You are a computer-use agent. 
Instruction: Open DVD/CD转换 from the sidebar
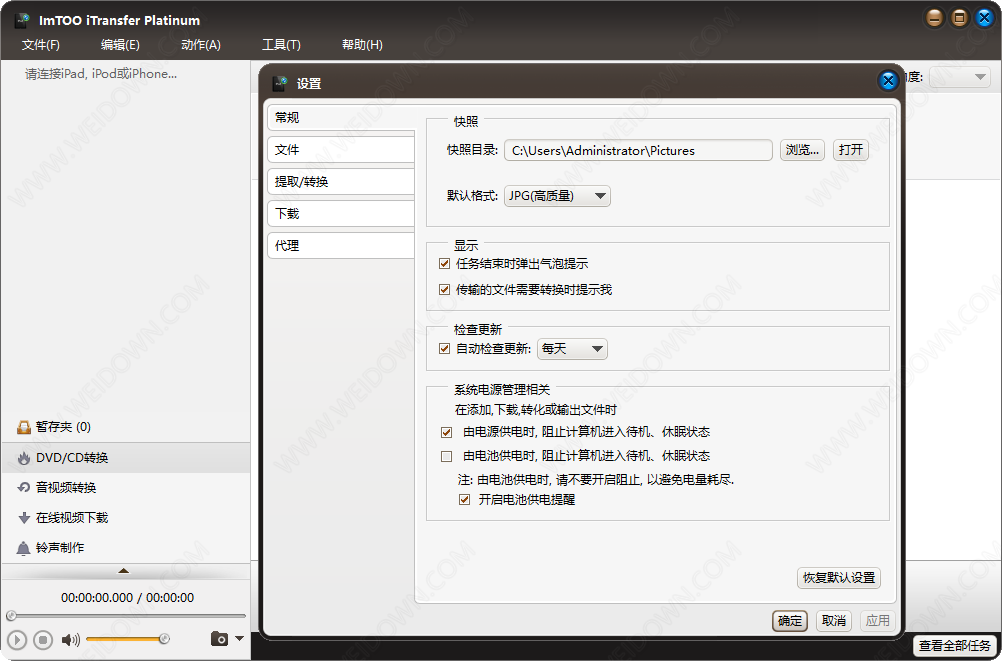[x=71, y=458]
